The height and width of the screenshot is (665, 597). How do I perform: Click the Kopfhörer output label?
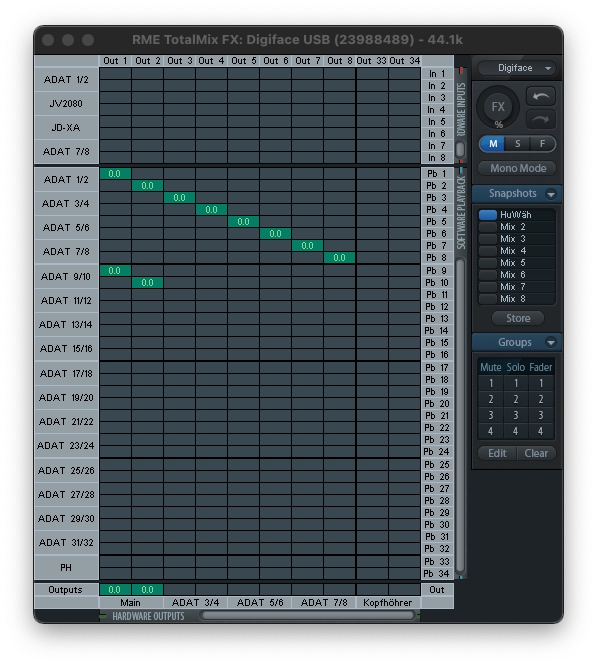click(388, 603)
